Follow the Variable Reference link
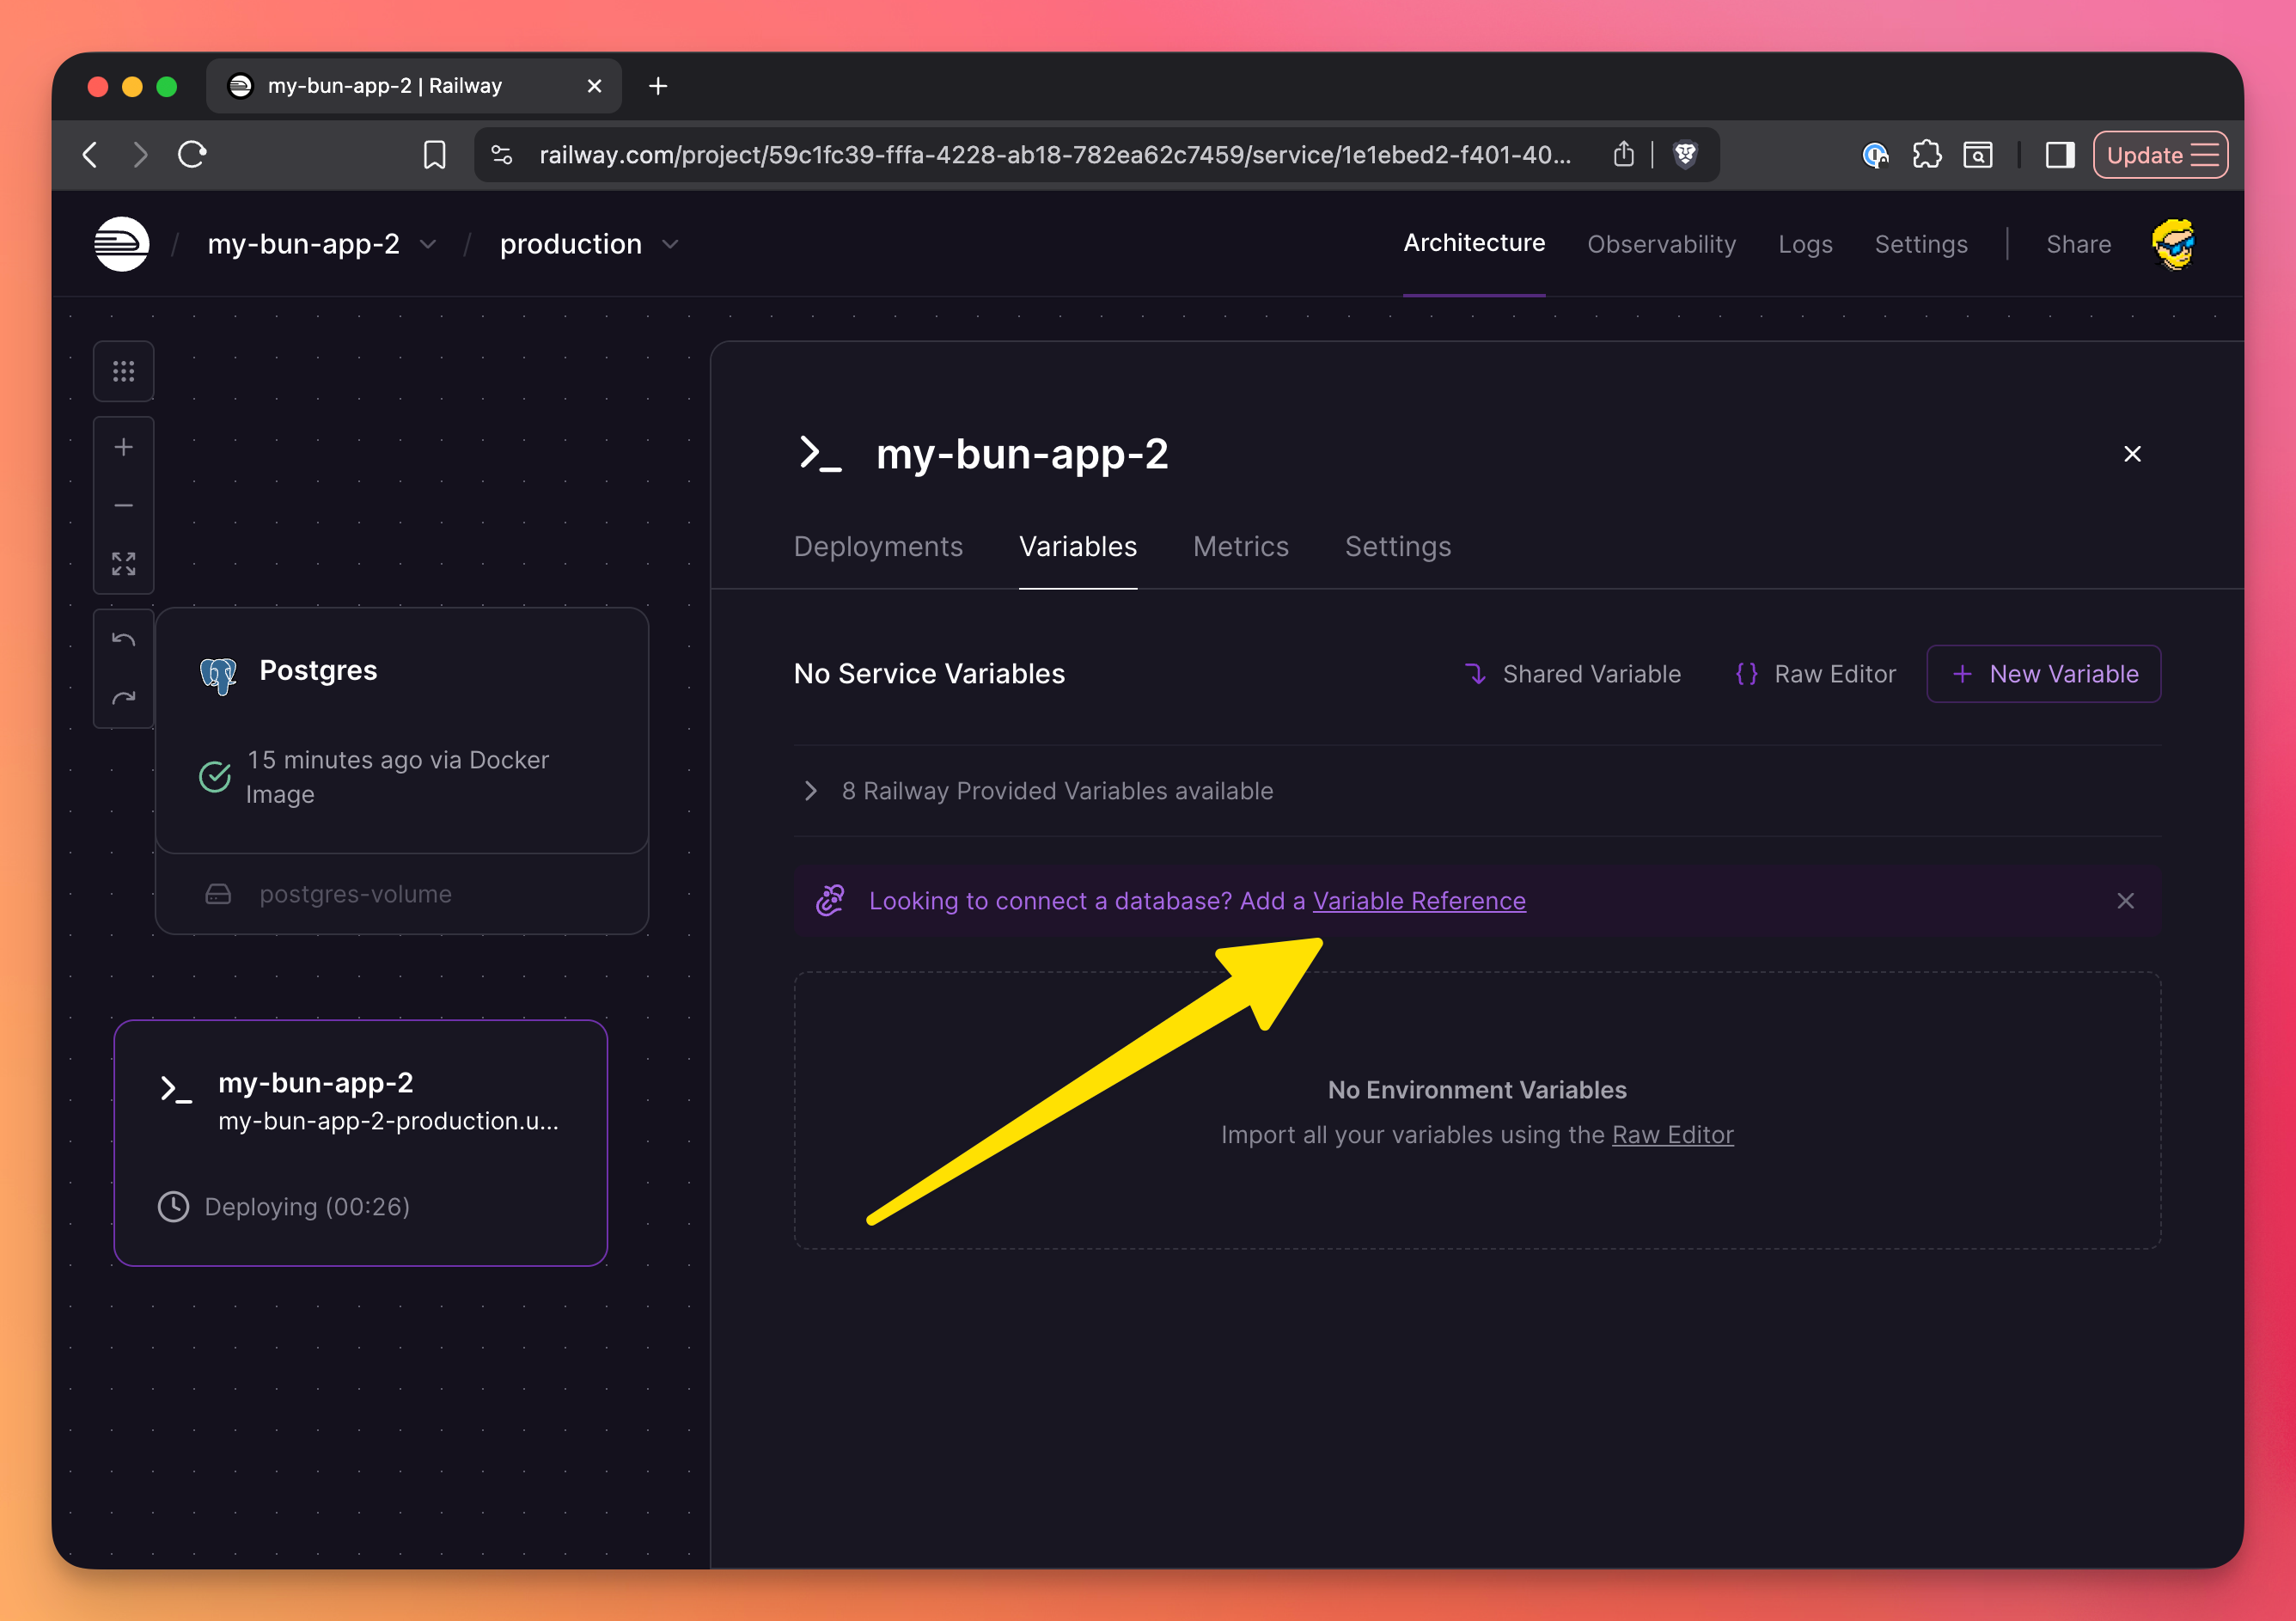Screen dimensions: 2296x1621 tap(1419, 901)
